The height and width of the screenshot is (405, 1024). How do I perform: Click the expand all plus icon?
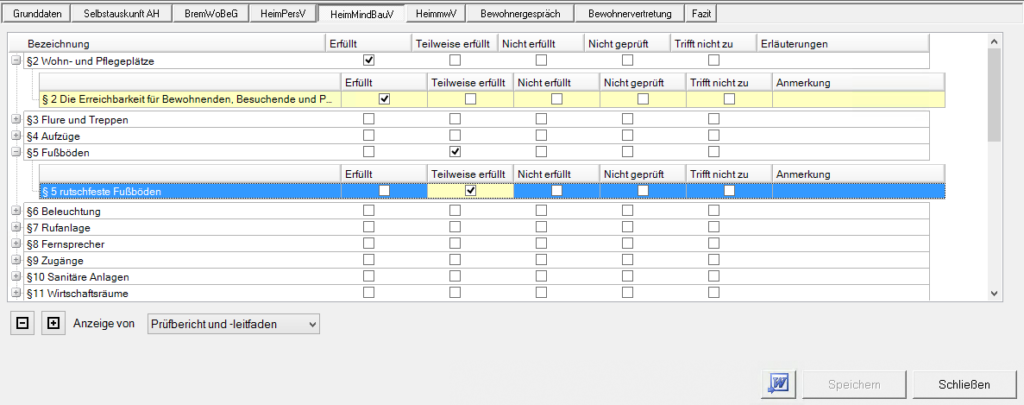point(53,324)
